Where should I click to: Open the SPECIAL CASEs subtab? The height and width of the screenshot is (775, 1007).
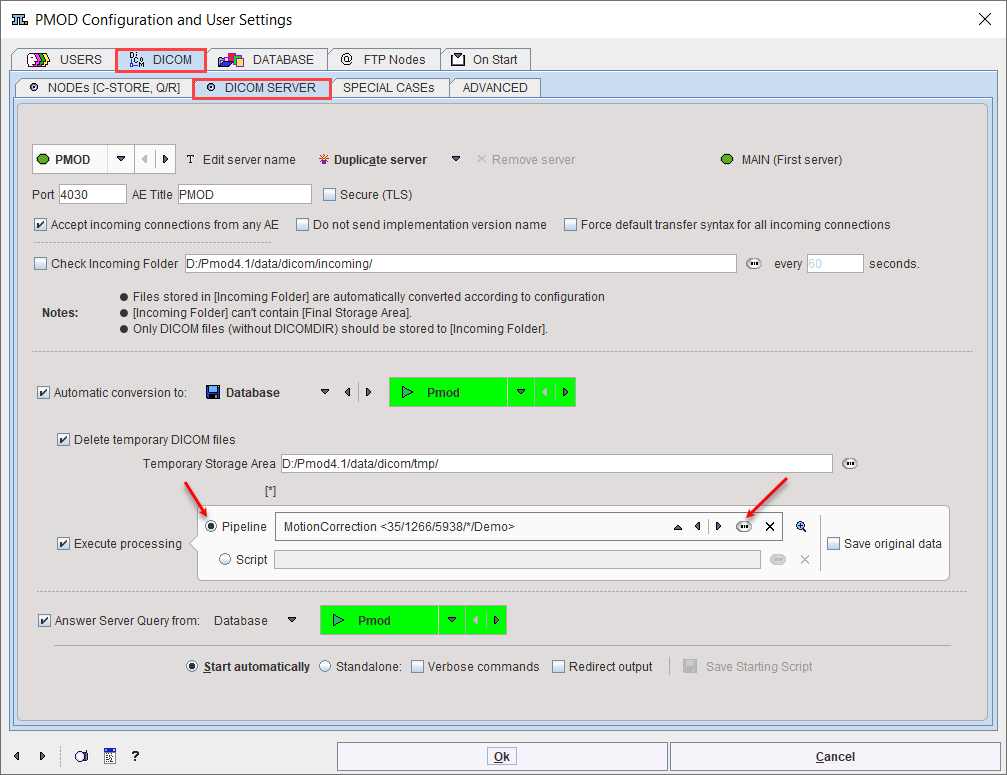coord(389,88)
